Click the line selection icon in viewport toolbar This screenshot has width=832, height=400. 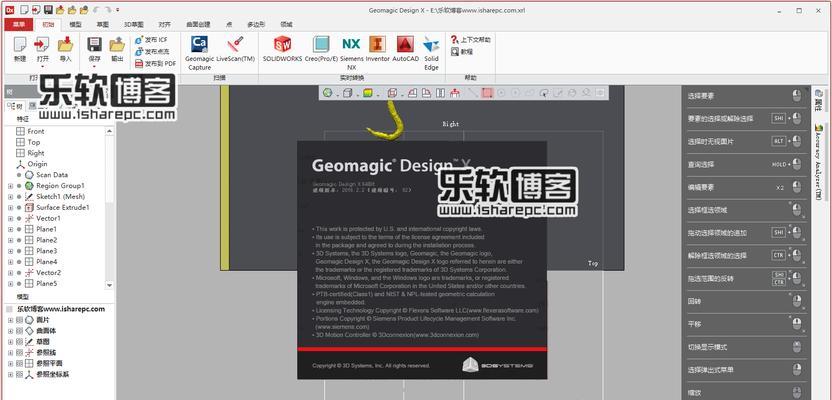[473, 93]
